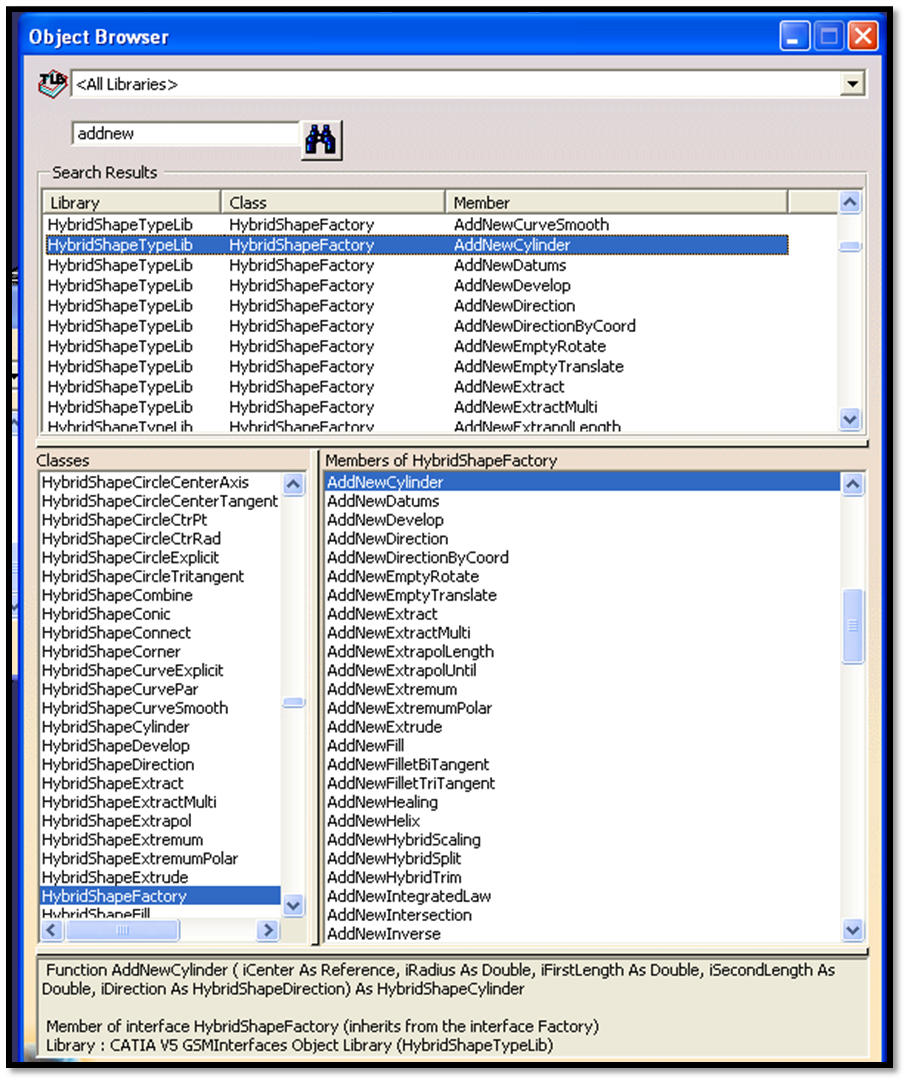Click the TLB type library icon

52,84
